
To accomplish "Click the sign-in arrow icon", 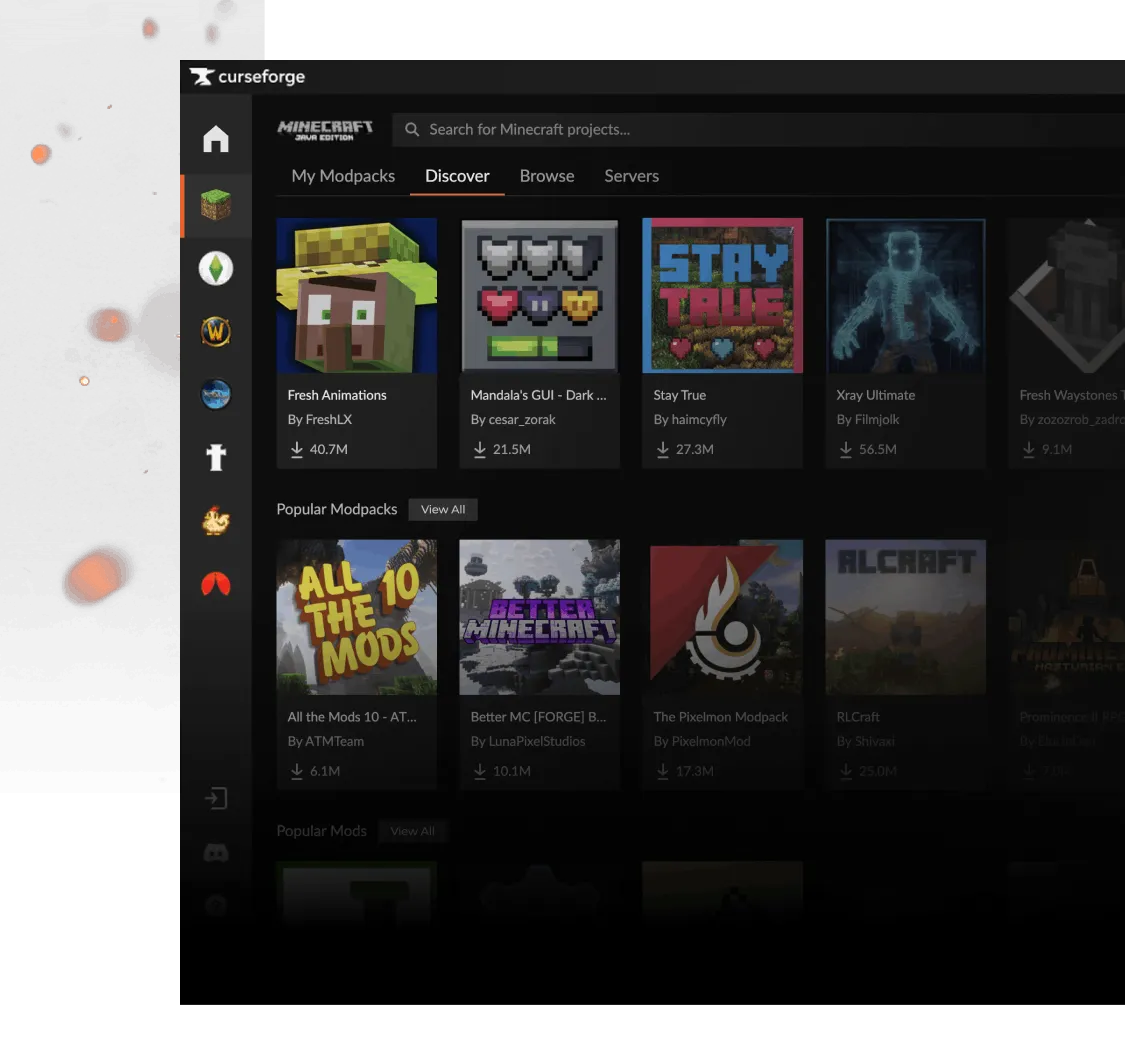I will (x=216, y=798).
